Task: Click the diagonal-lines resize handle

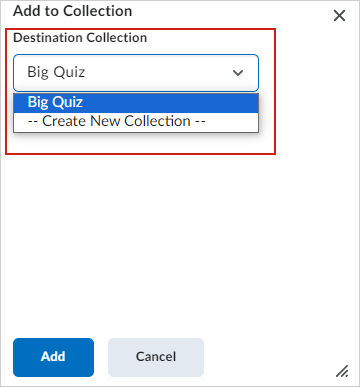Action: (x=342, y=371)
